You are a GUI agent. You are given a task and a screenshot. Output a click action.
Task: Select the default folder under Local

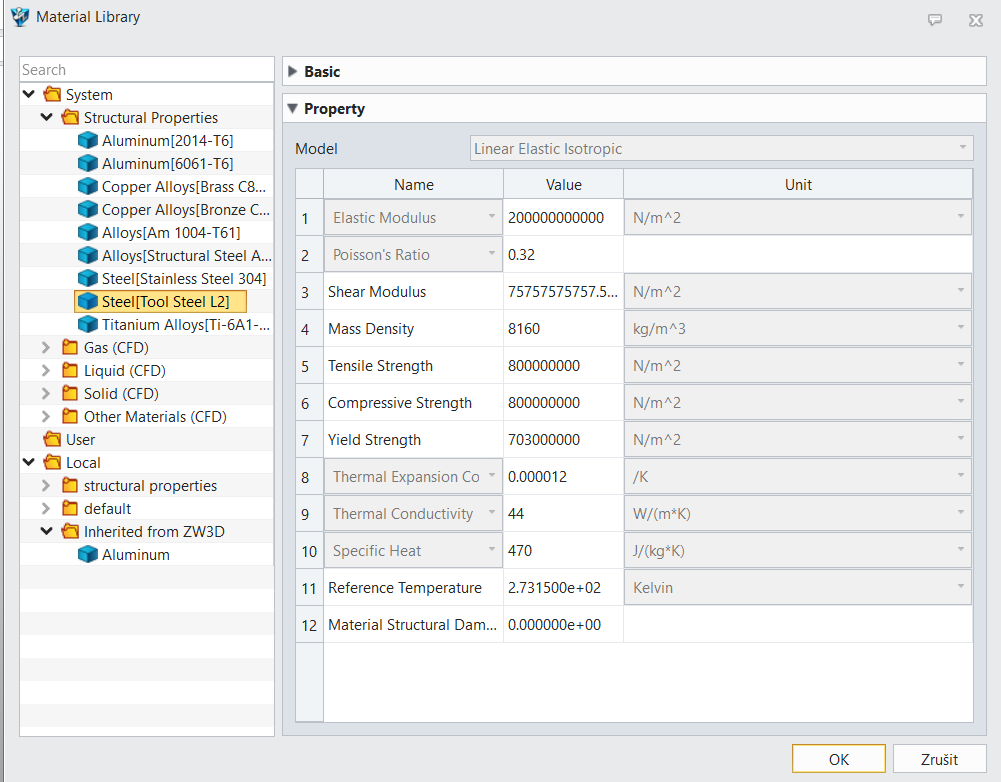click(x=107, y=509)
